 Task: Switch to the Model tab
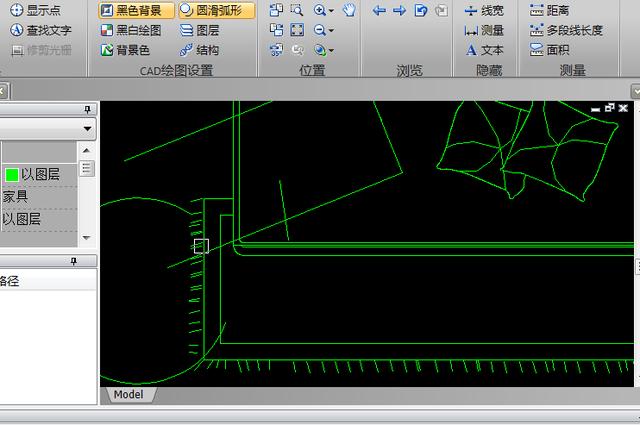coord(128,394)
